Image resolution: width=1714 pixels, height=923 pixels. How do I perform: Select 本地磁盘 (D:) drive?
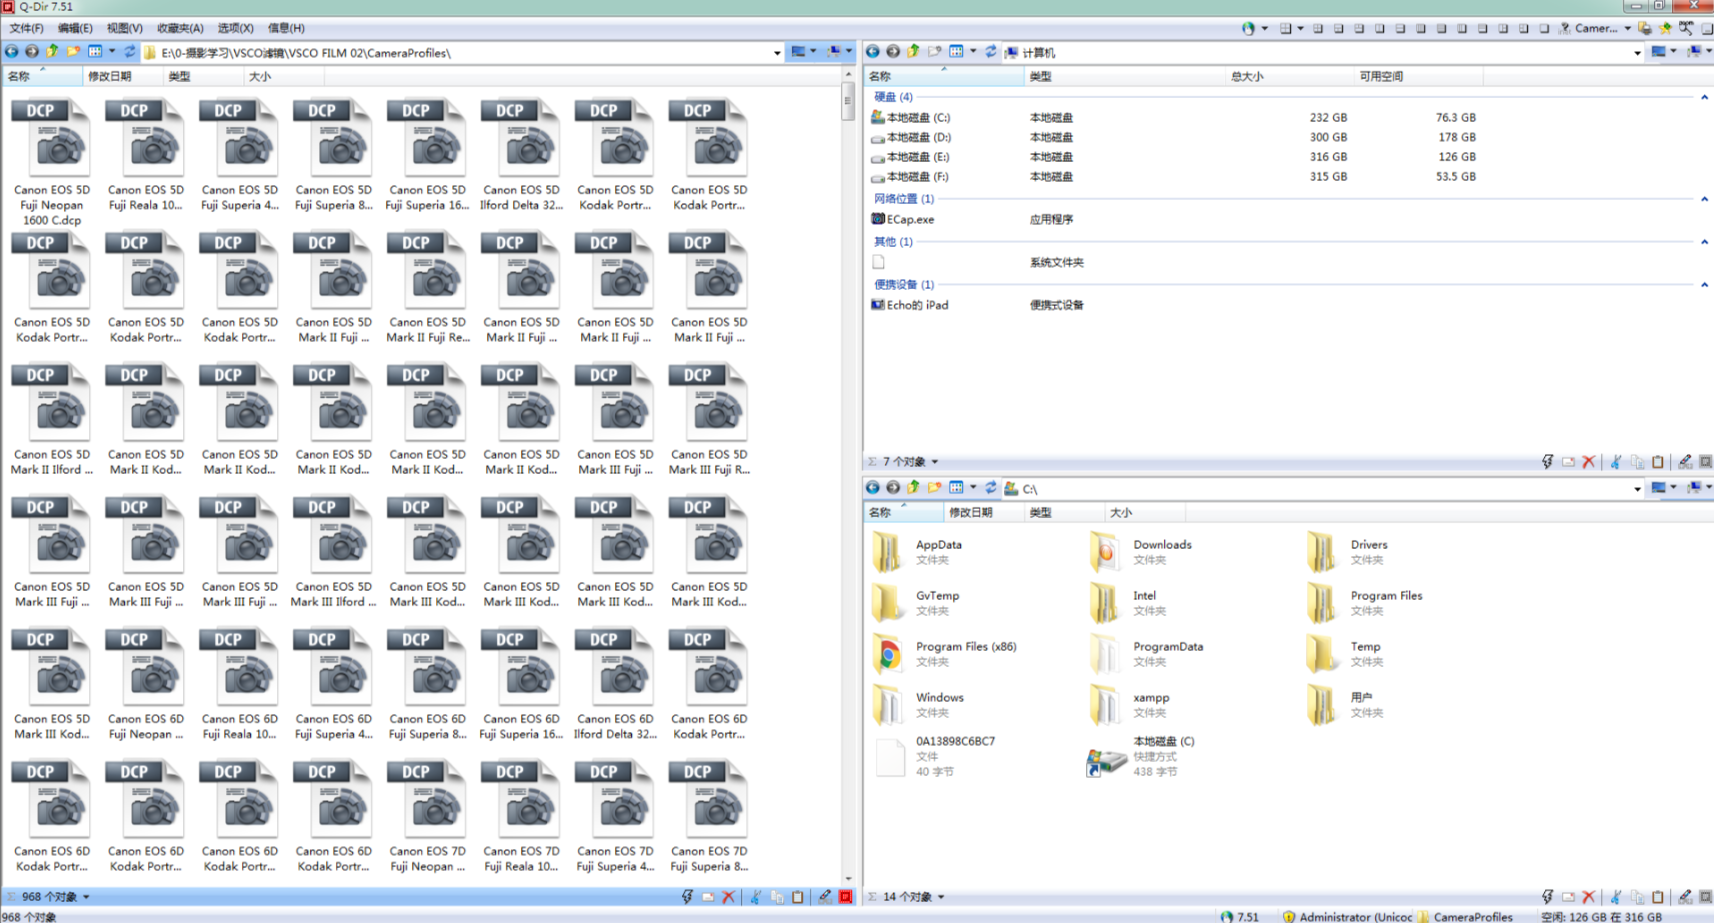[918, 137]
